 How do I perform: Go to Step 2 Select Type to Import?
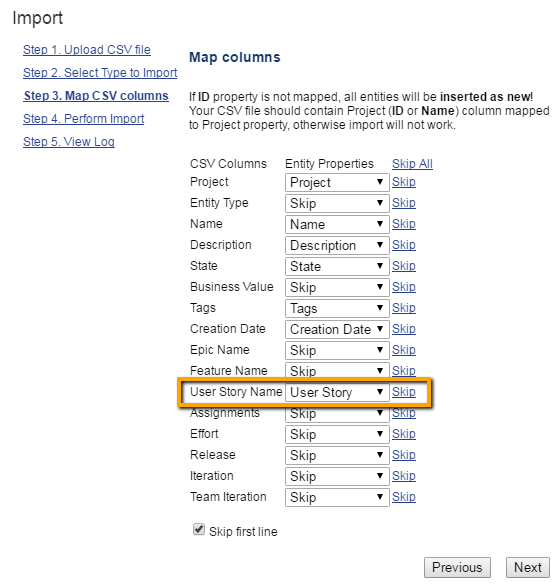tap(100, 73)
